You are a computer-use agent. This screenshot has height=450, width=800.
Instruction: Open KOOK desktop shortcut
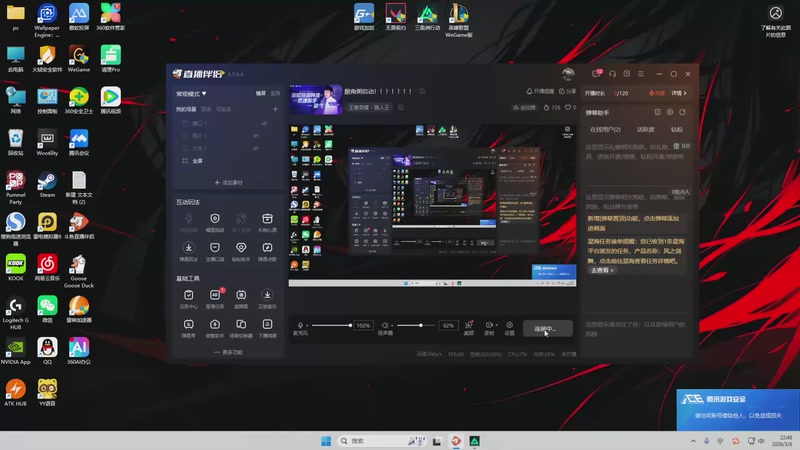(x=15, y=268)
